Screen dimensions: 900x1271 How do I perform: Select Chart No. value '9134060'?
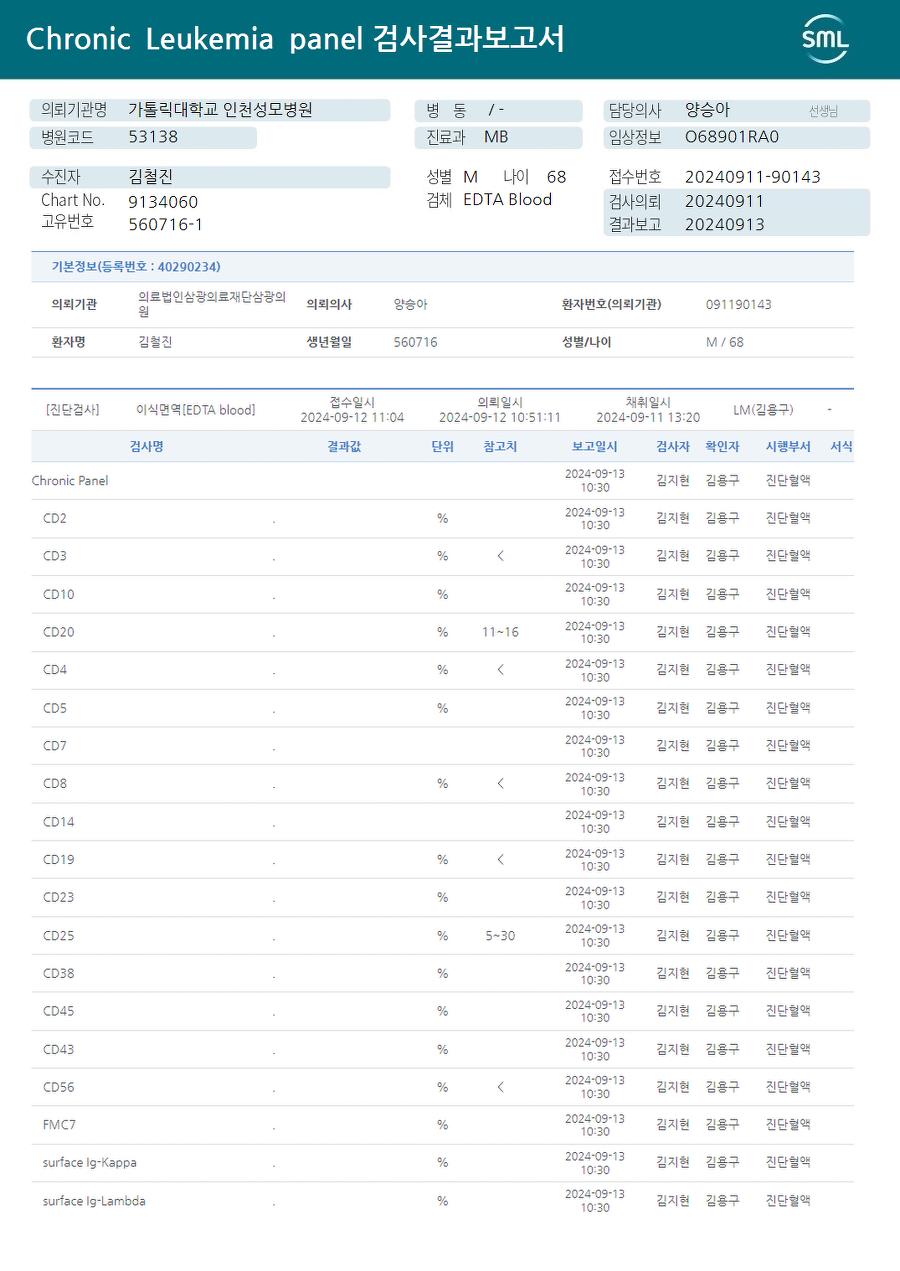[x=163, y=202]
